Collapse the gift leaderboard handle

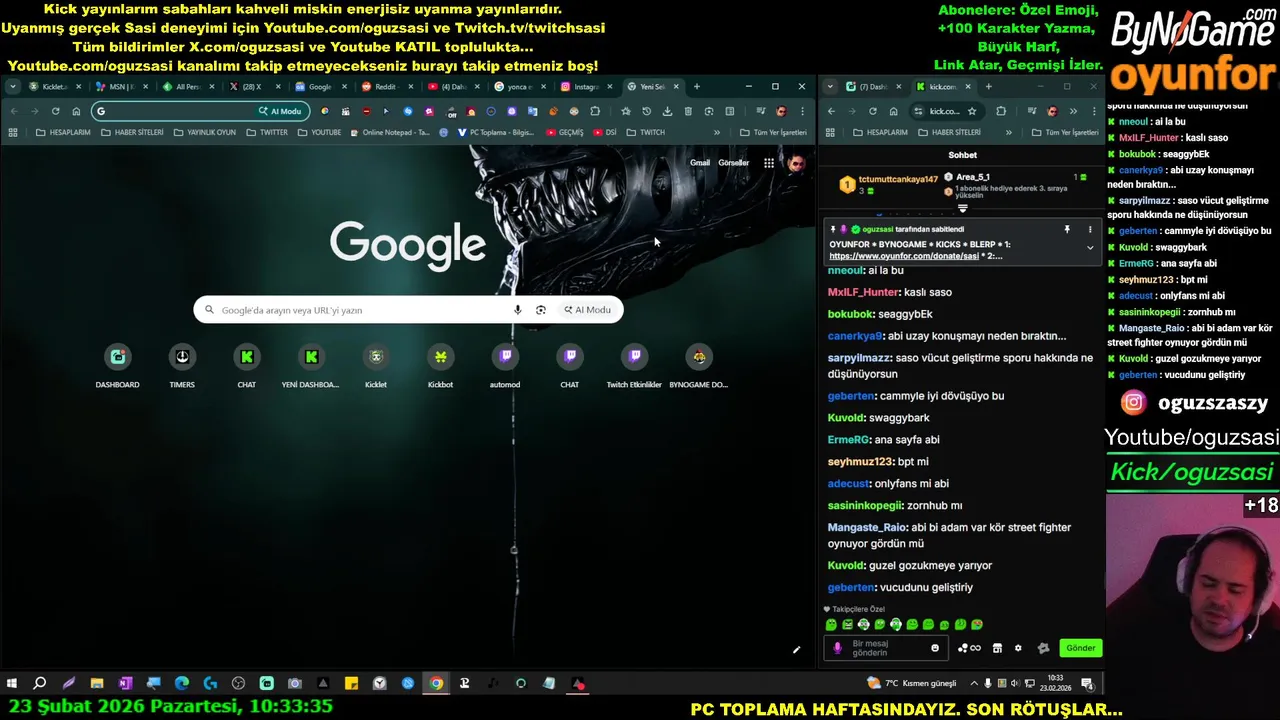pos(963,209)
